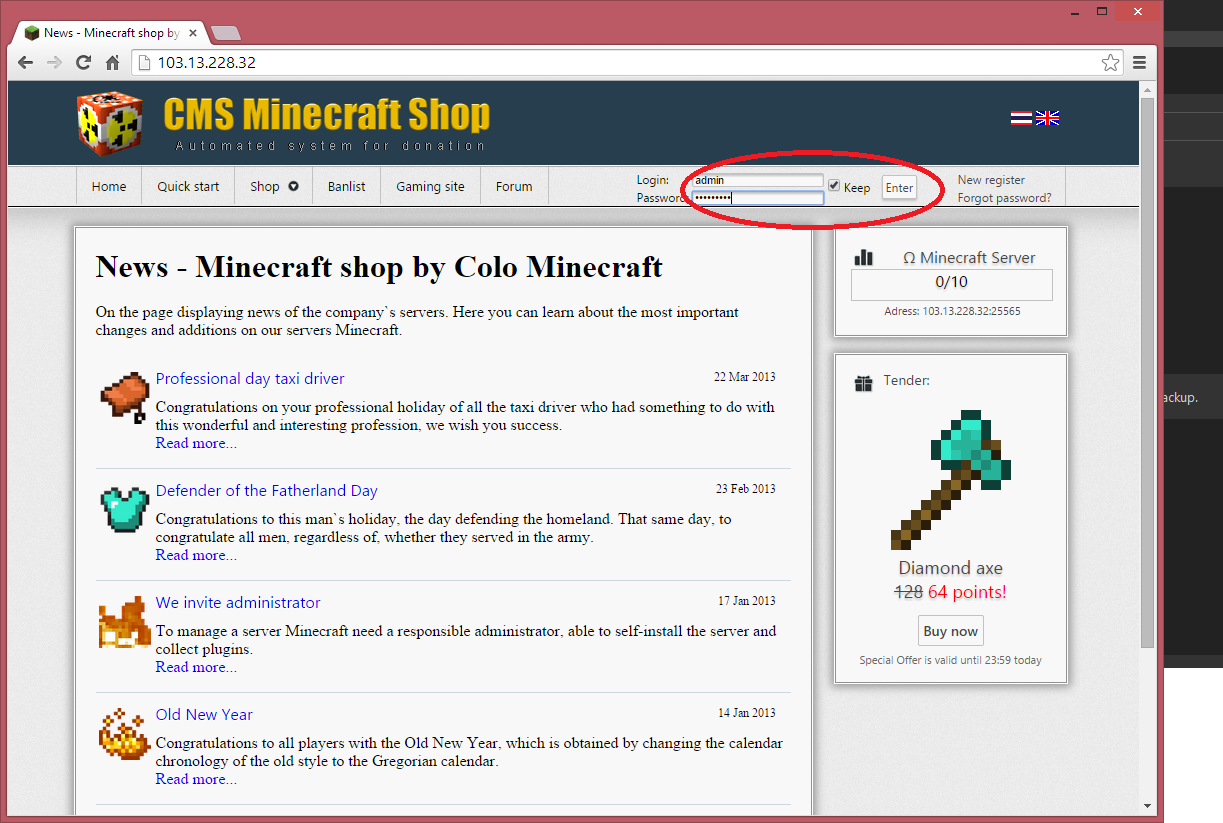
Task: Click the 64 points! sale price
Action: click(x=967, y=592)
